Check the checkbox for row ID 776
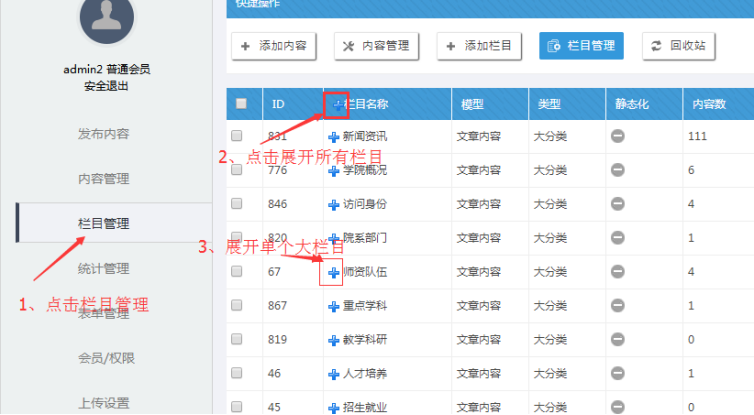The image size is (754, 415). point(237,170)
